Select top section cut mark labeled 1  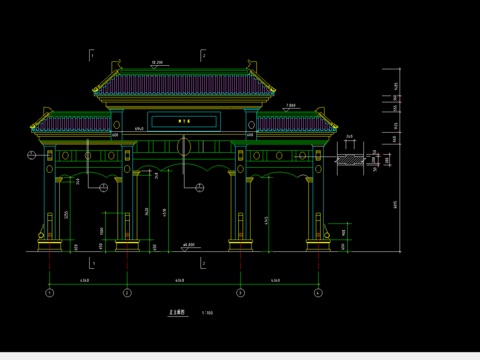point(91,55)
